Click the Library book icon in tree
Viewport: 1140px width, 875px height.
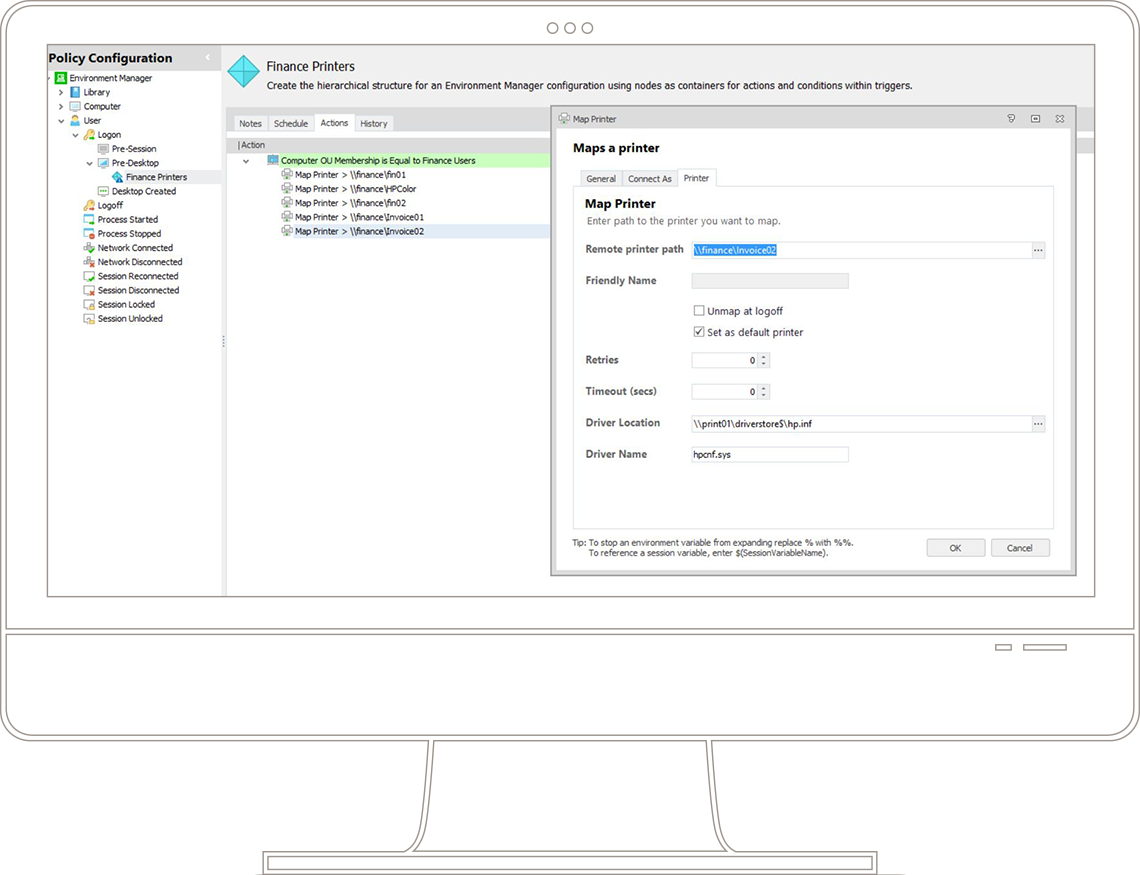[75, 92]
